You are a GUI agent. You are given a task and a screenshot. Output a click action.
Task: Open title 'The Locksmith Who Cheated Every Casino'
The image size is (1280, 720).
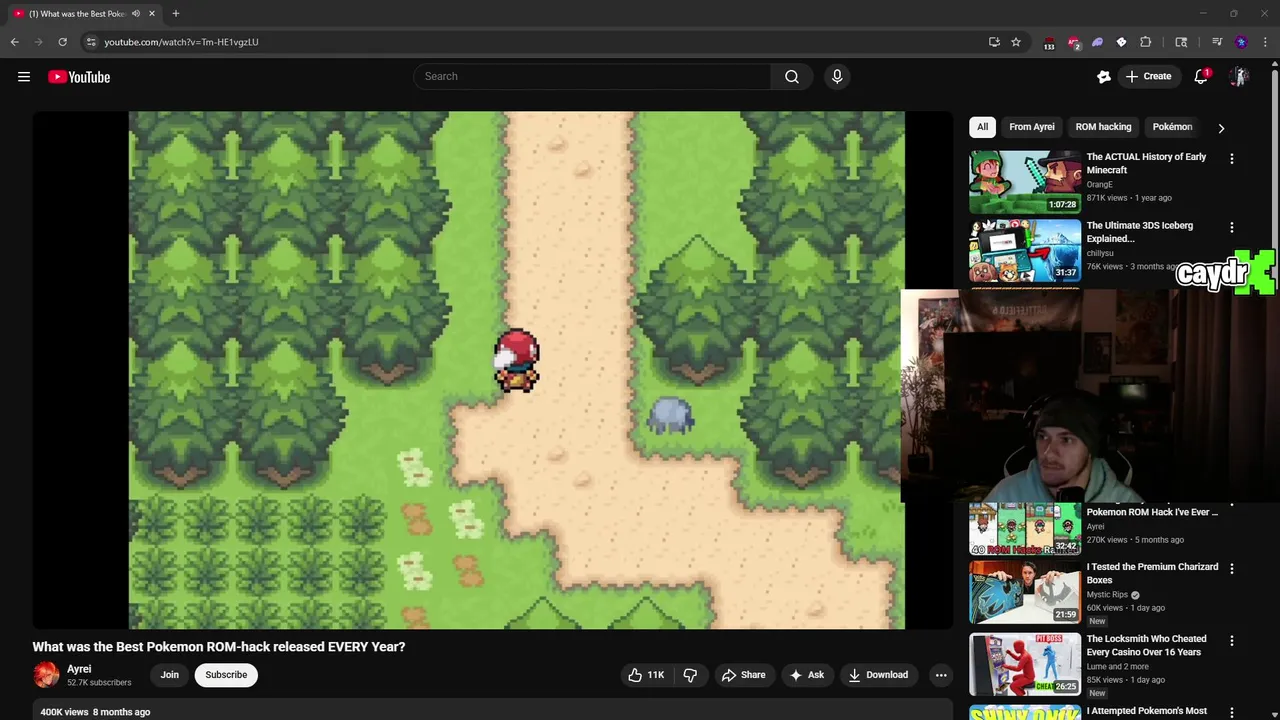click(1147, 645)
